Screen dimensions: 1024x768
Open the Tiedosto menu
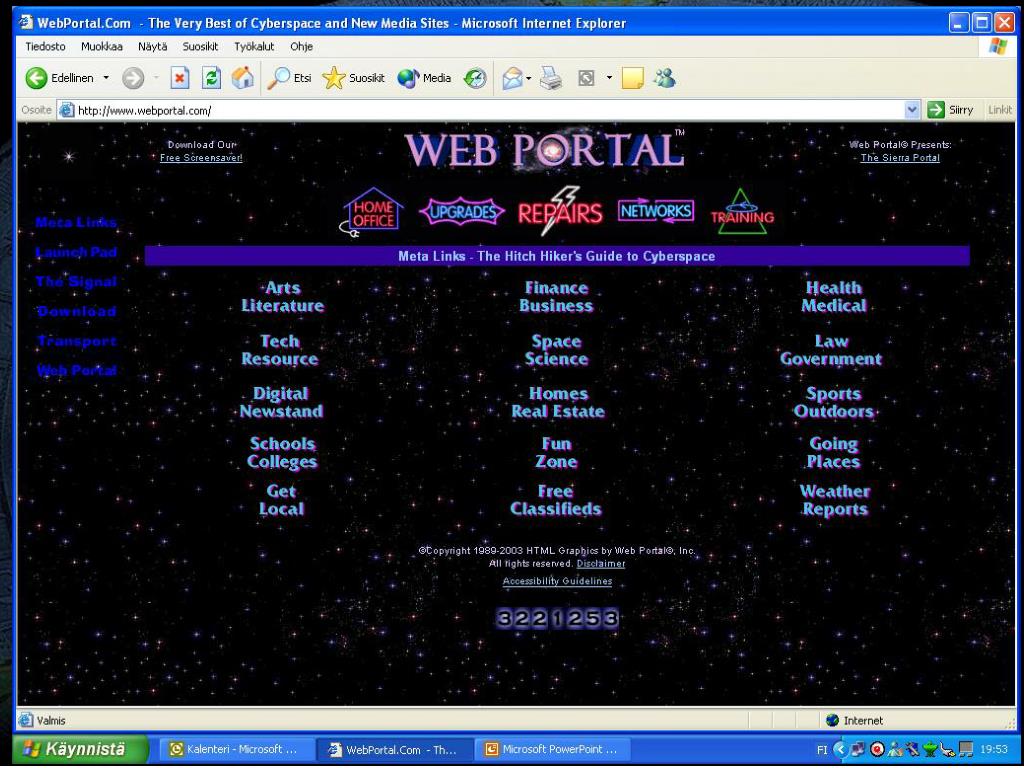point(46,46)
